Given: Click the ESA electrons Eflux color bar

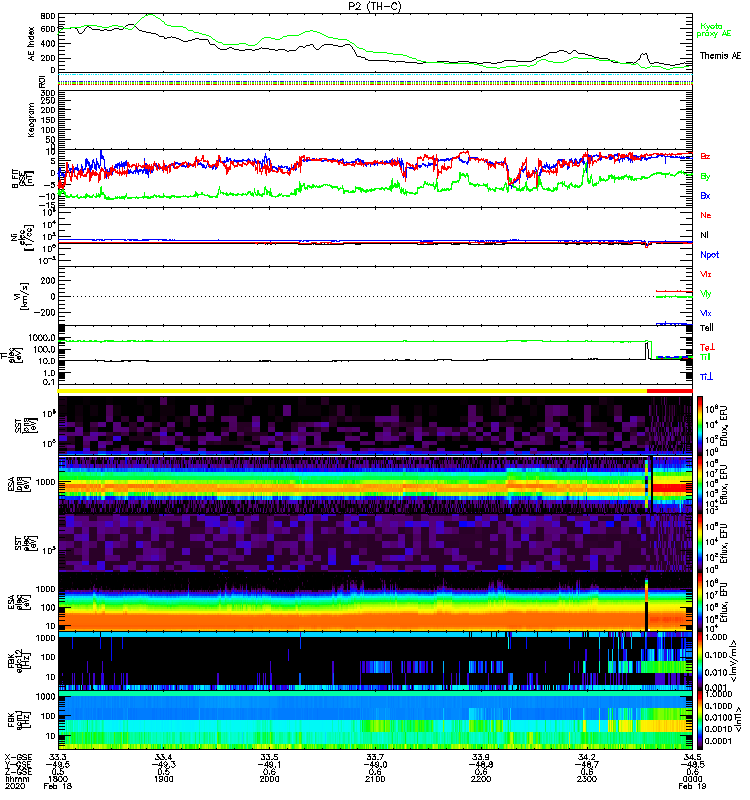Looking at the screenshot, I should coord(700,601).
